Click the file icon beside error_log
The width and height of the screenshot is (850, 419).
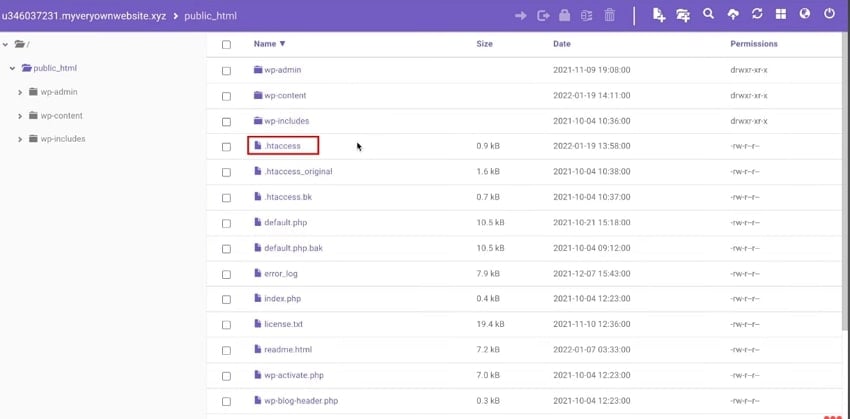[x=258, y=273]
